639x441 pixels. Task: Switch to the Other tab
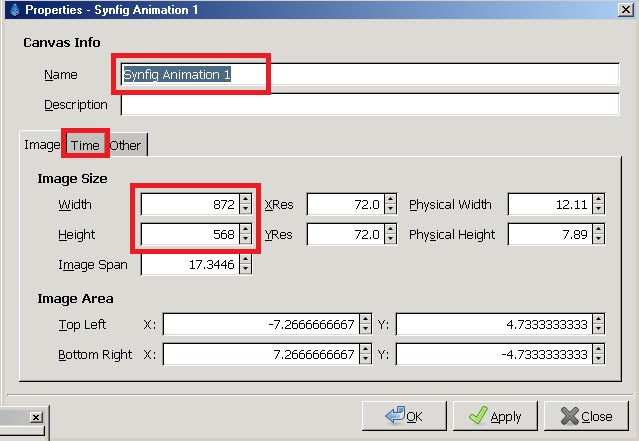pyautogui.click(x=126, y=145)
